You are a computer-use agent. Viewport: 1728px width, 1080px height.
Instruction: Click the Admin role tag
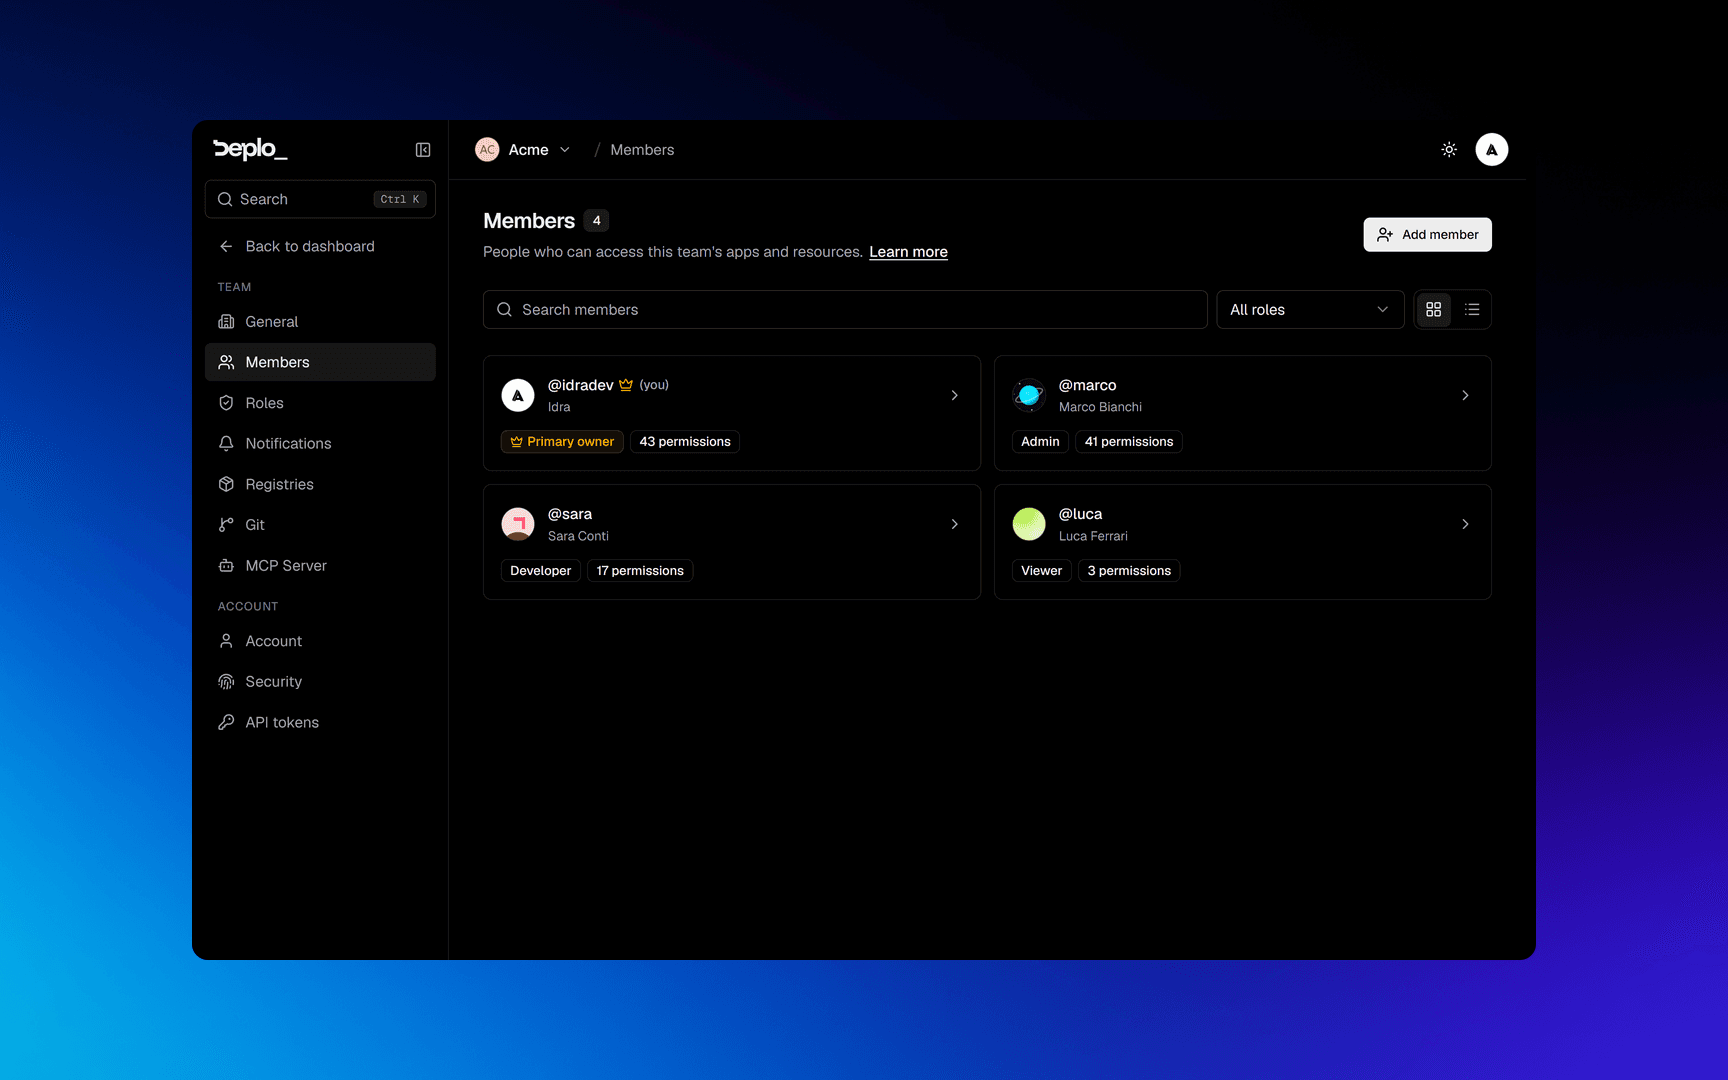coord(1040,442)
